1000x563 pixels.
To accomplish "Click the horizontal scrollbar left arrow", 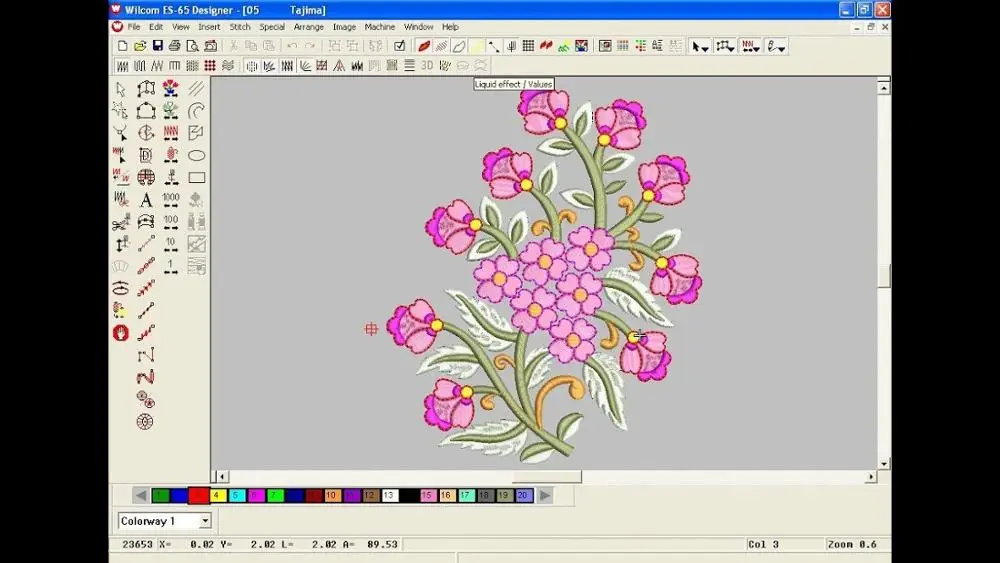I will click(221, 476).
